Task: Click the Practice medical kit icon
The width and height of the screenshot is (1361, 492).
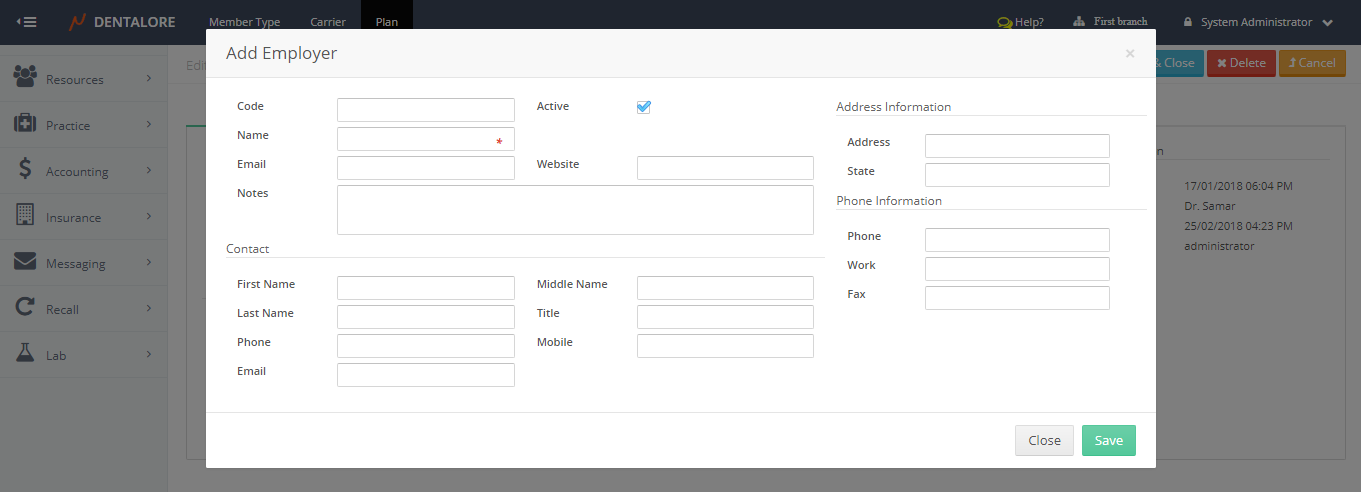Action: click(x=25, y=124)
